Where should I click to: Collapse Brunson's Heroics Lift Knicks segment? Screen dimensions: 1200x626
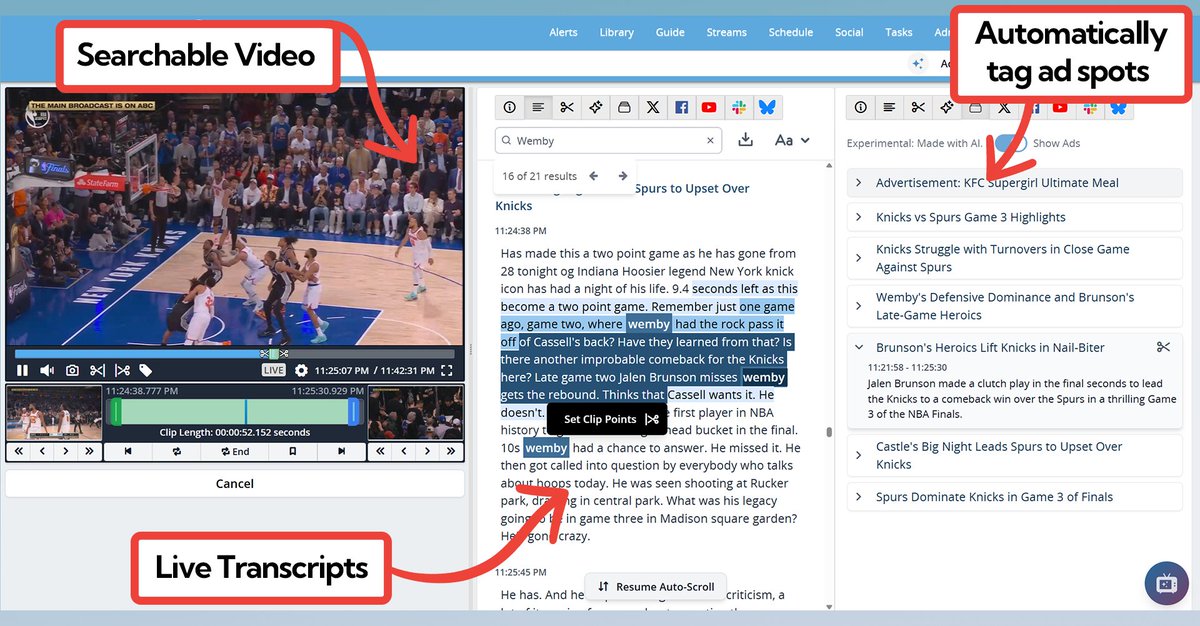click(859, 347)
